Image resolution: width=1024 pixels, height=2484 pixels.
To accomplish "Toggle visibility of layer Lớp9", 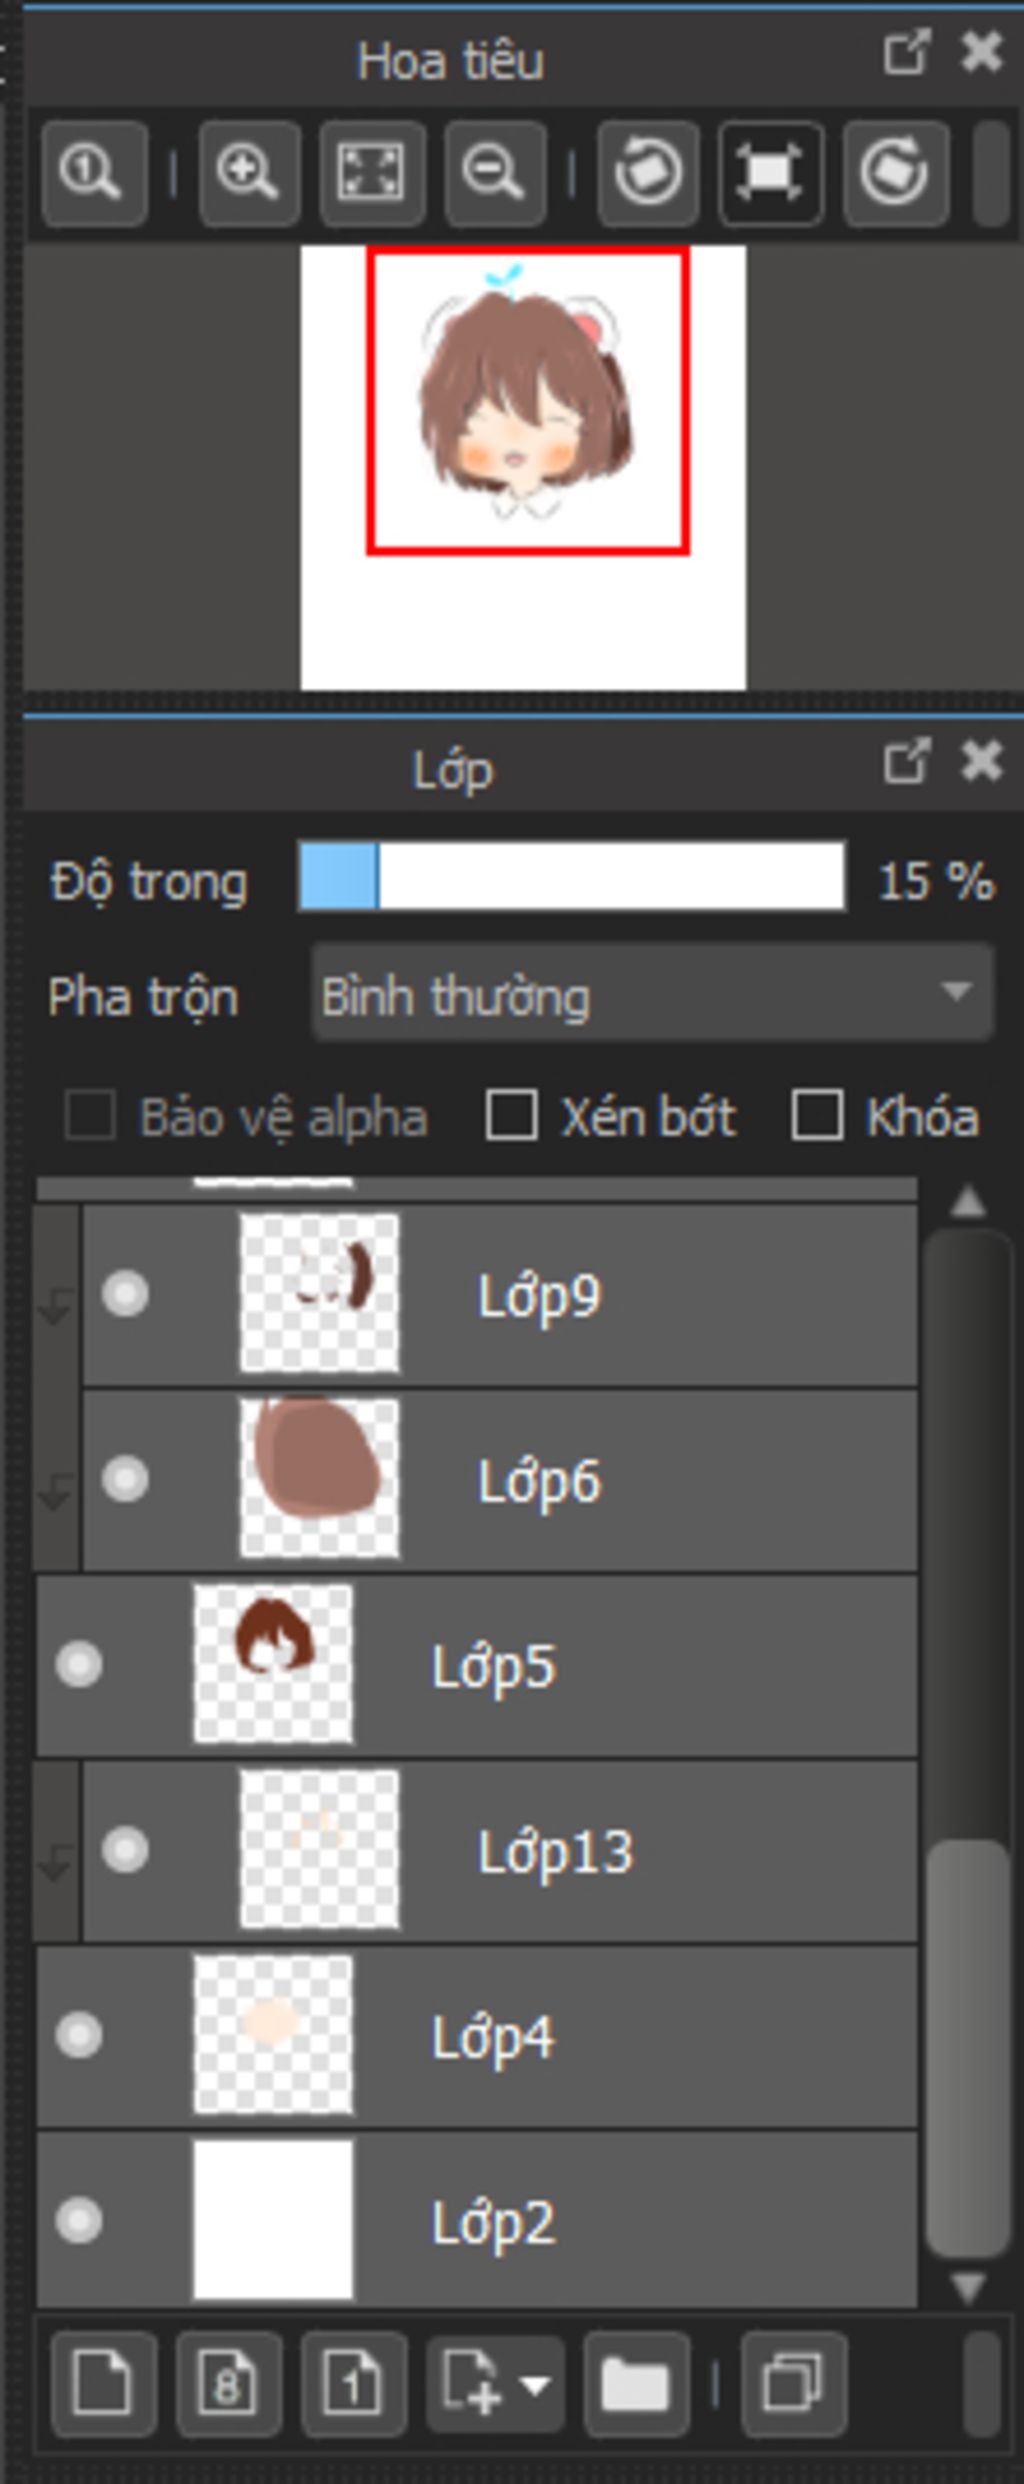I will 125,1294.
